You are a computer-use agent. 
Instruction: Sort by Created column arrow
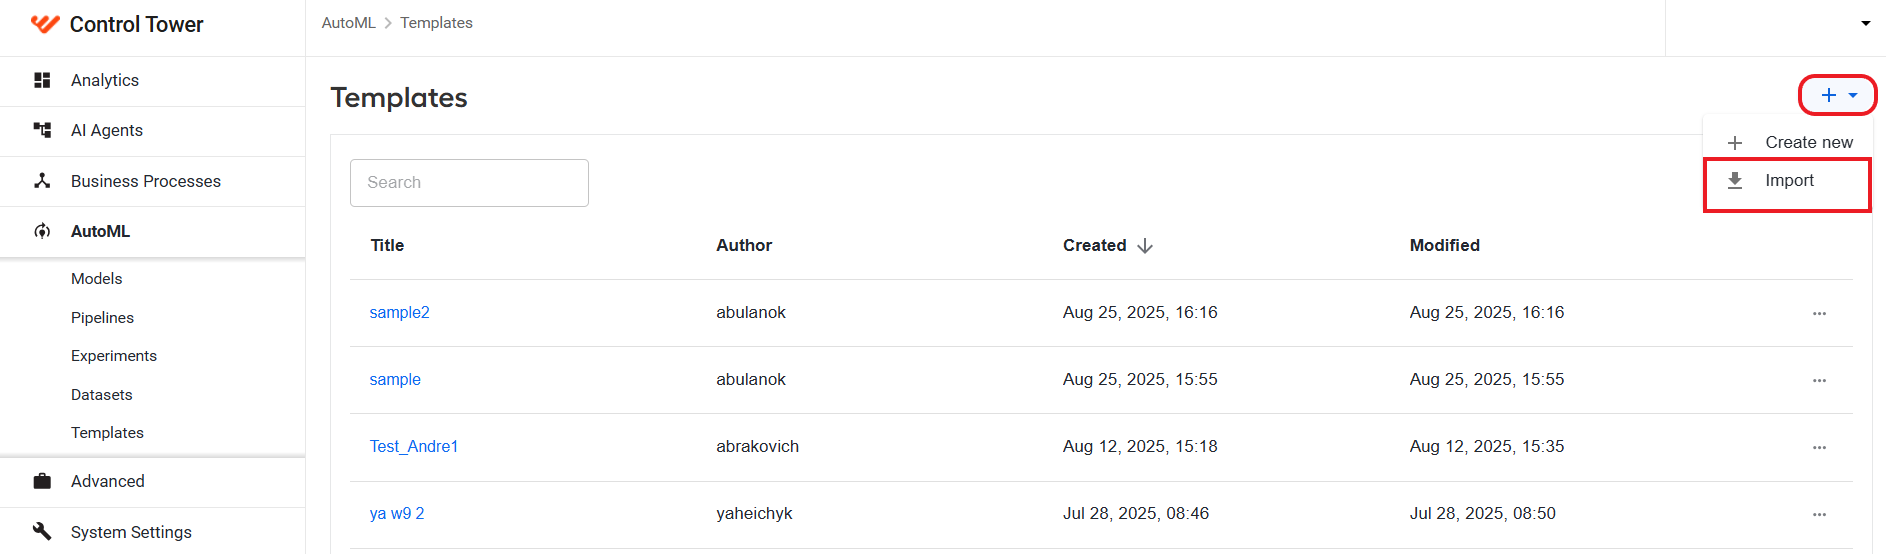[1145, 246]
